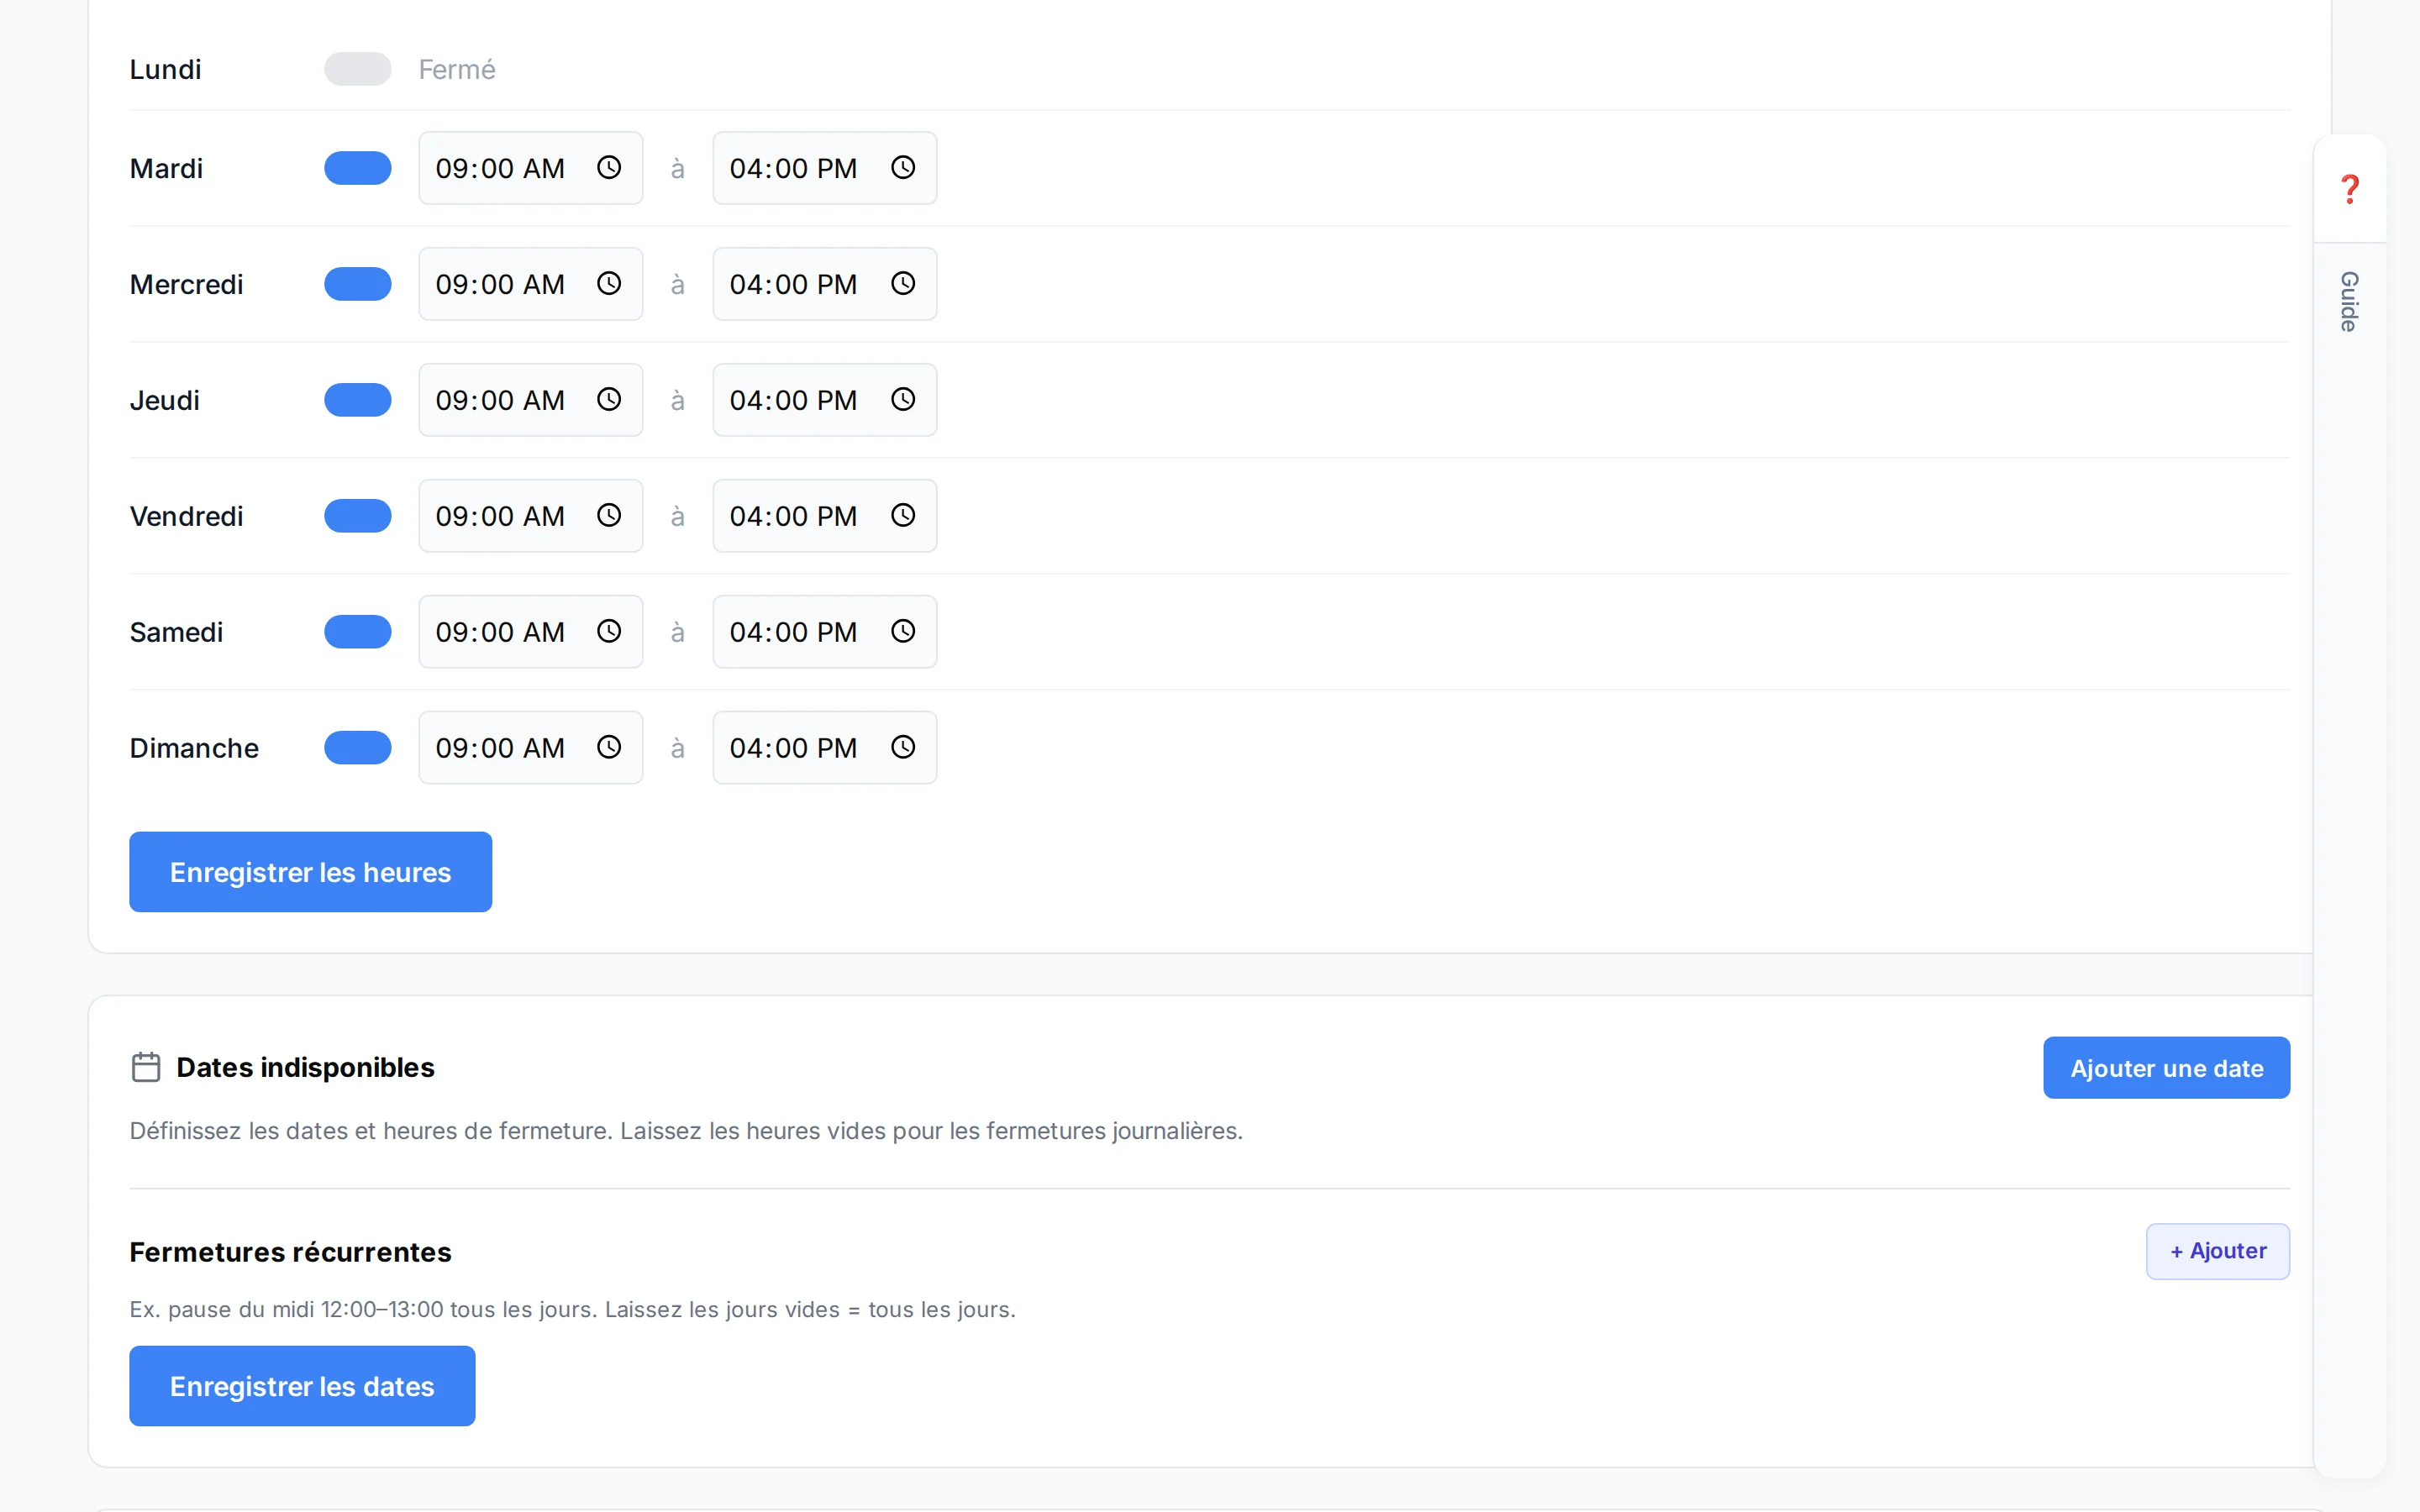Edit Samedi 09:00 AM start time field
The image size is (2420, 1512).
(530, 632)
